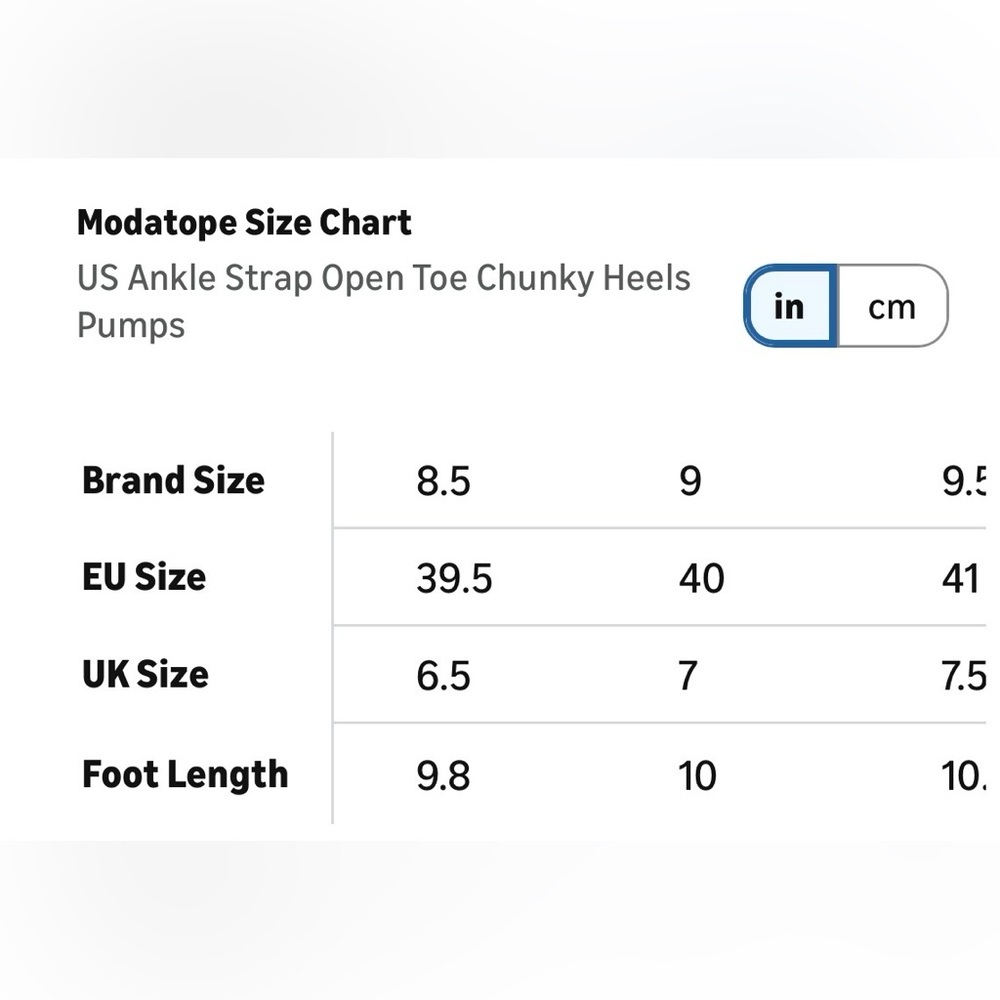This screenshot has width=1000, height=1000.
Task: Click EU size 40 value
Action: 702,578
